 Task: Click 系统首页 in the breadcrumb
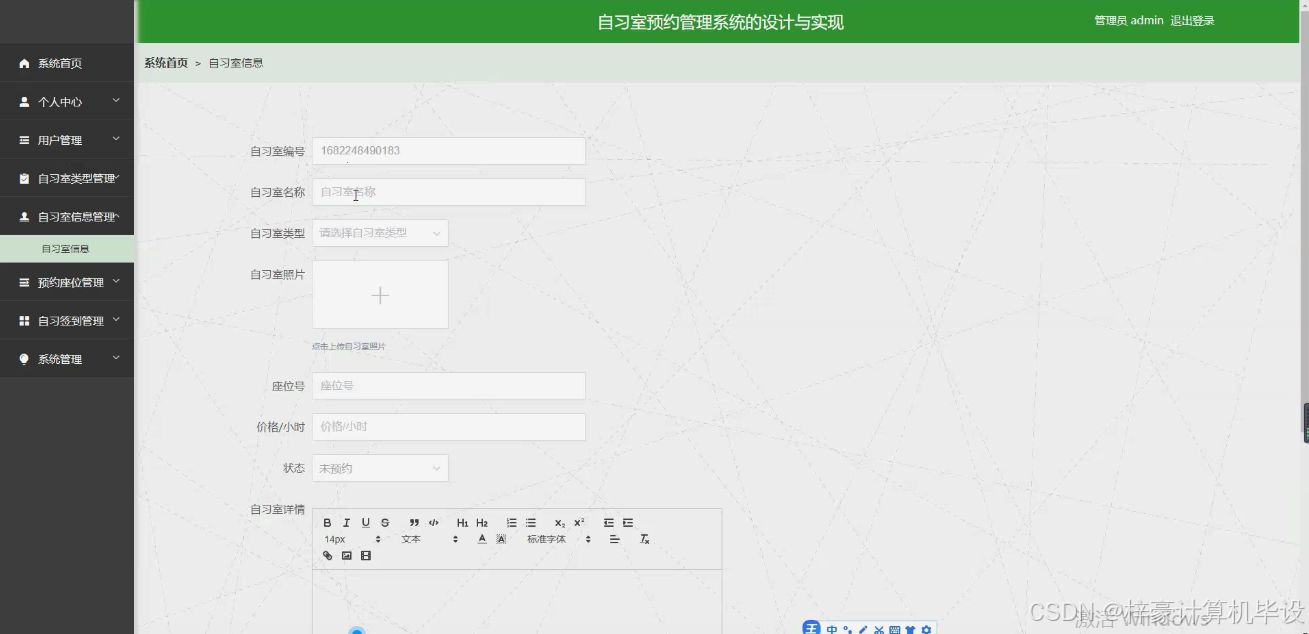164,62
